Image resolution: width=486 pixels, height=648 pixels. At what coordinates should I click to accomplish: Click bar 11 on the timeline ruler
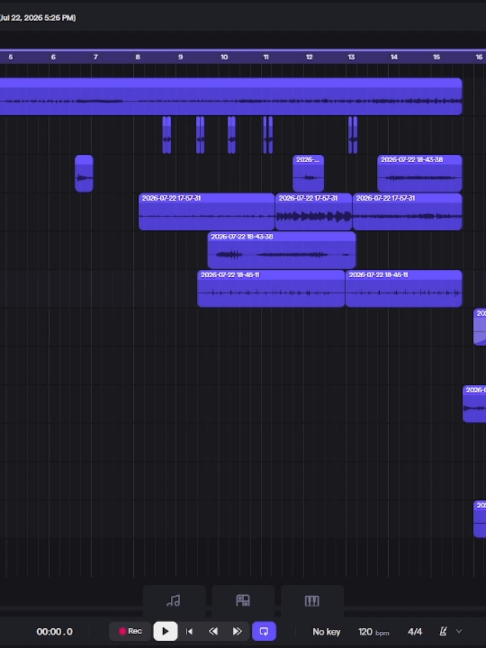(x=266, y=57)
